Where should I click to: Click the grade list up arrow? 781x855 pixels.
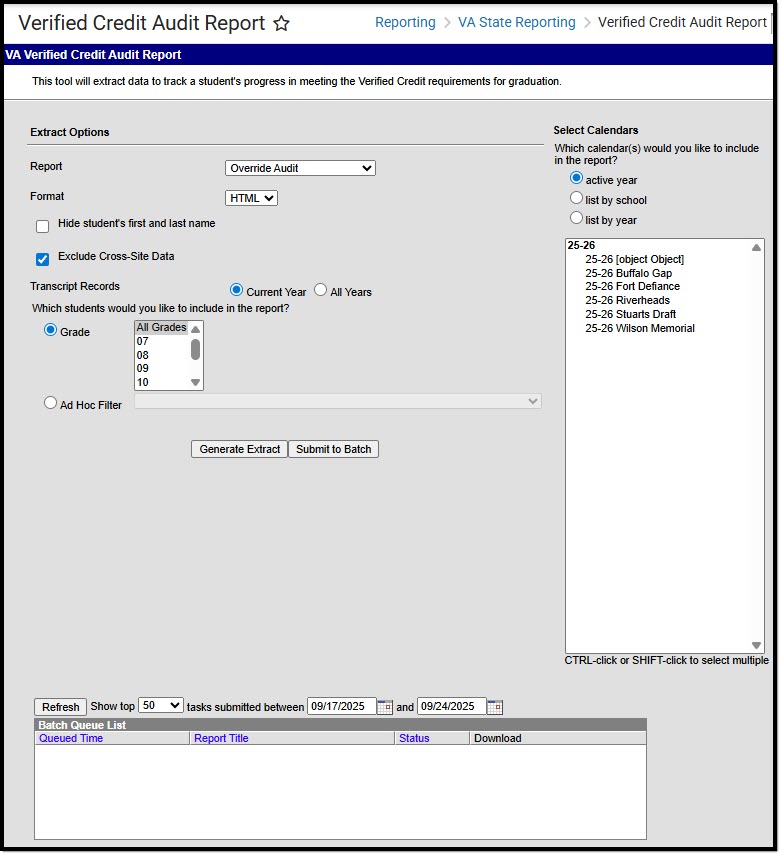click(195, 329)
